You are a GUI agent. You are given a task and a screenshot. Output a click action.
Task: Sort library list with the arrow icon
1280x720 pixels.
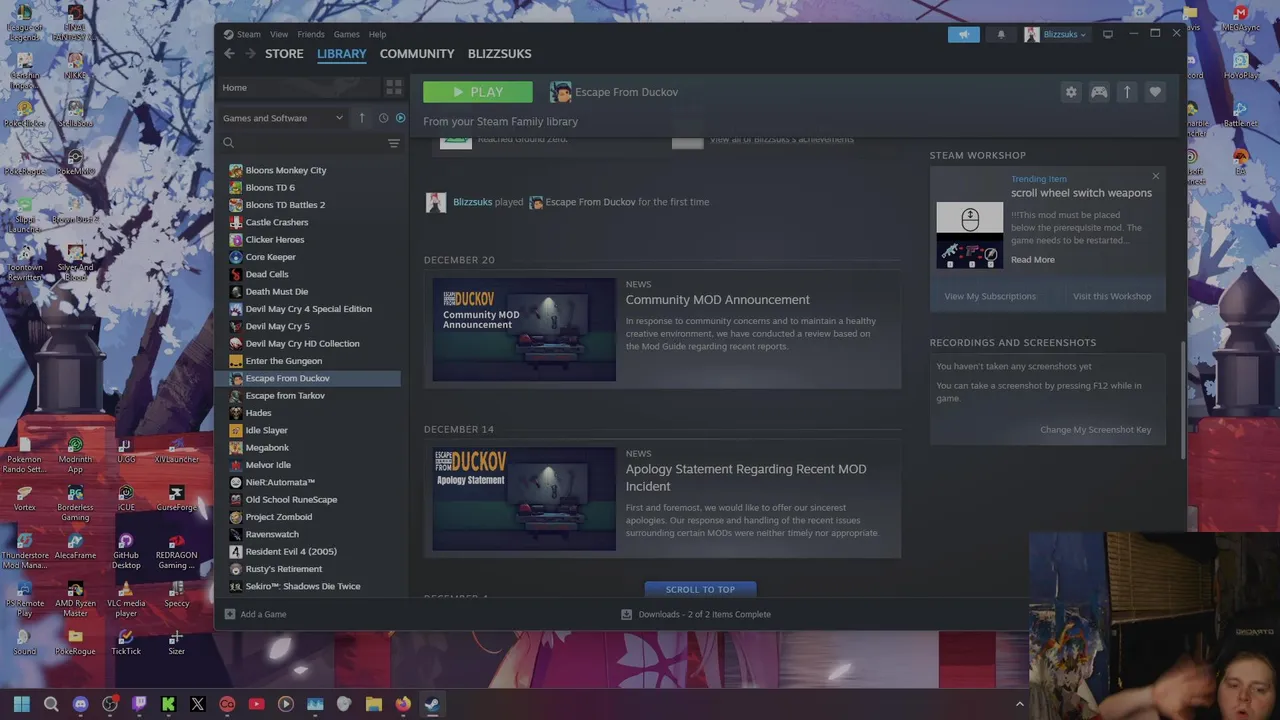(x=362, y=118)
